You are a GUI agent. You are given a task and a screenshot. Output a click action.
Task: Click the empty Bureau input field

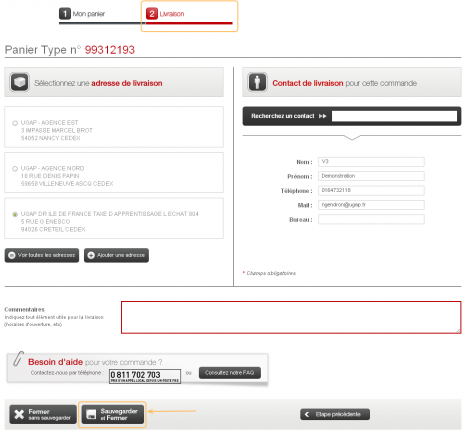[x=371, y=219]
